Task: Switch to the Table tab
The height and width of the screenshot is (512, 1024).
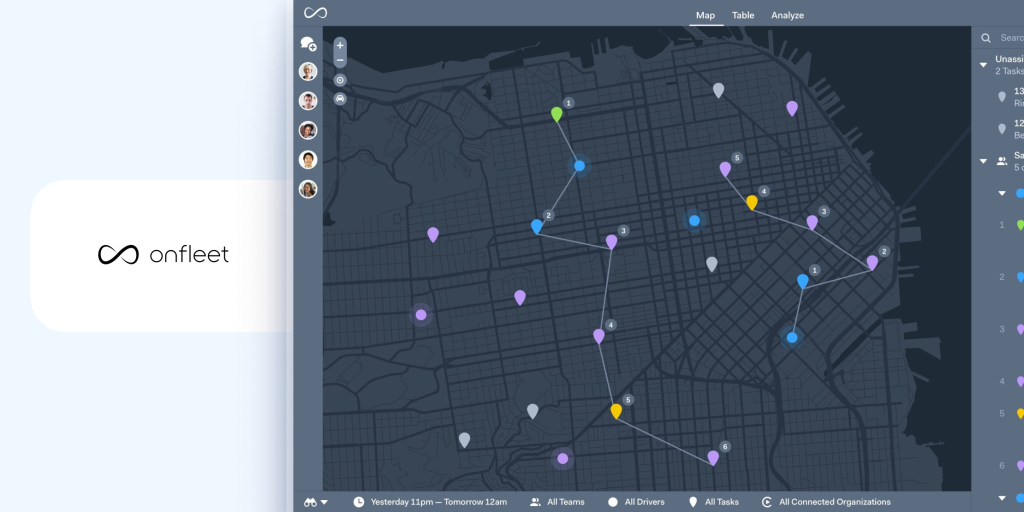Action: point(743,15)
